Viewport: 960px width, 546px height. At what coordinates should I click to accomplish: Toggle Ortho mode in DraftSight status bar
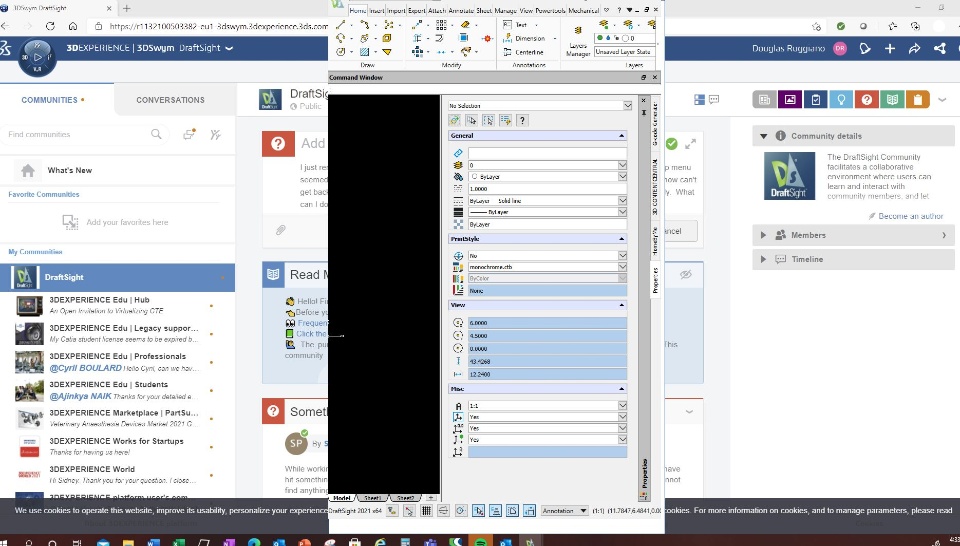click(x=443, y=510)
